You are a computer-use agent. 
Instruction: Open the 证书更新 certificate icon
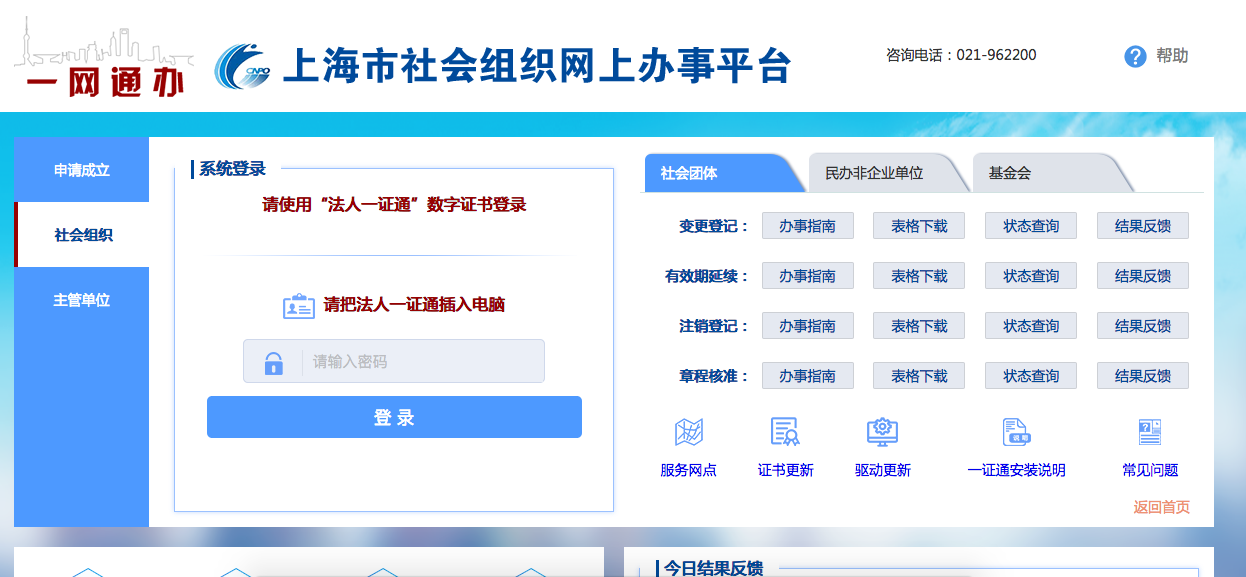point(785,432)
